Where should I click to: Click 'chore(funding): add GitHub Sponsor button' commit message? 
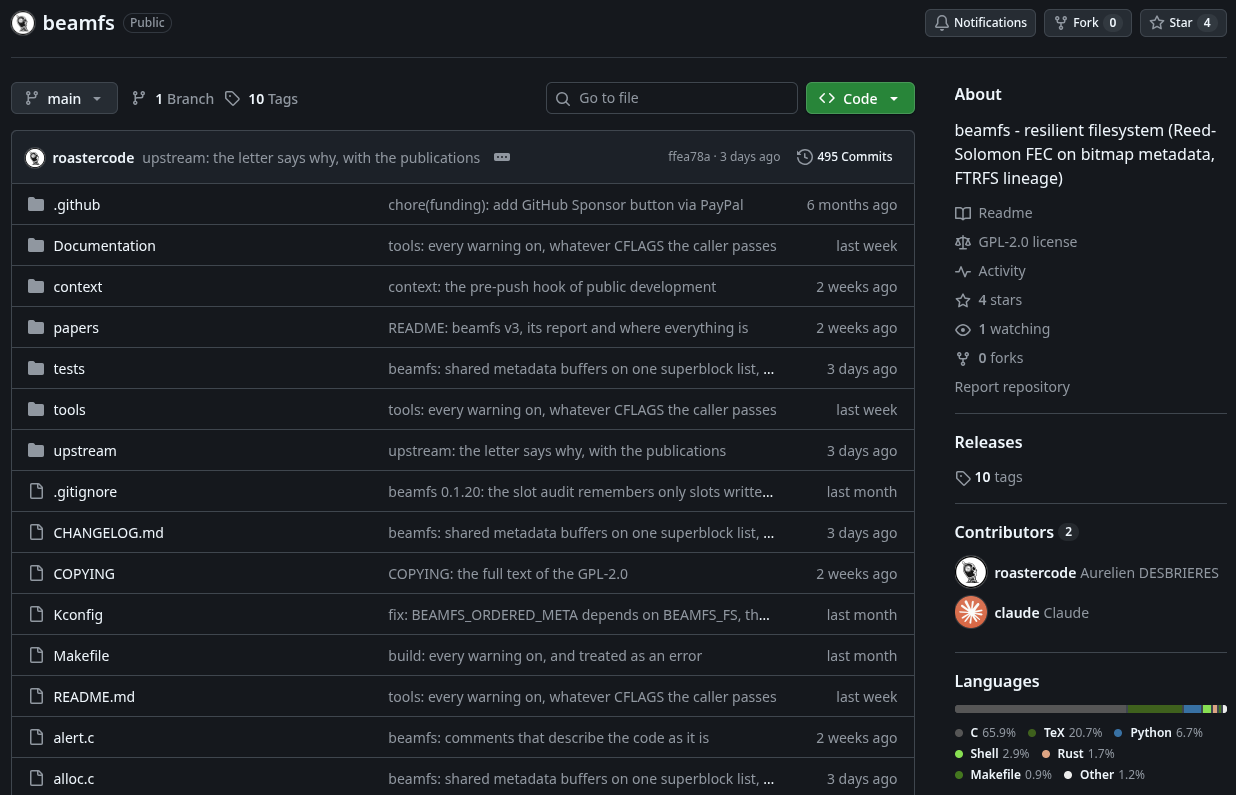pos(566,205)
